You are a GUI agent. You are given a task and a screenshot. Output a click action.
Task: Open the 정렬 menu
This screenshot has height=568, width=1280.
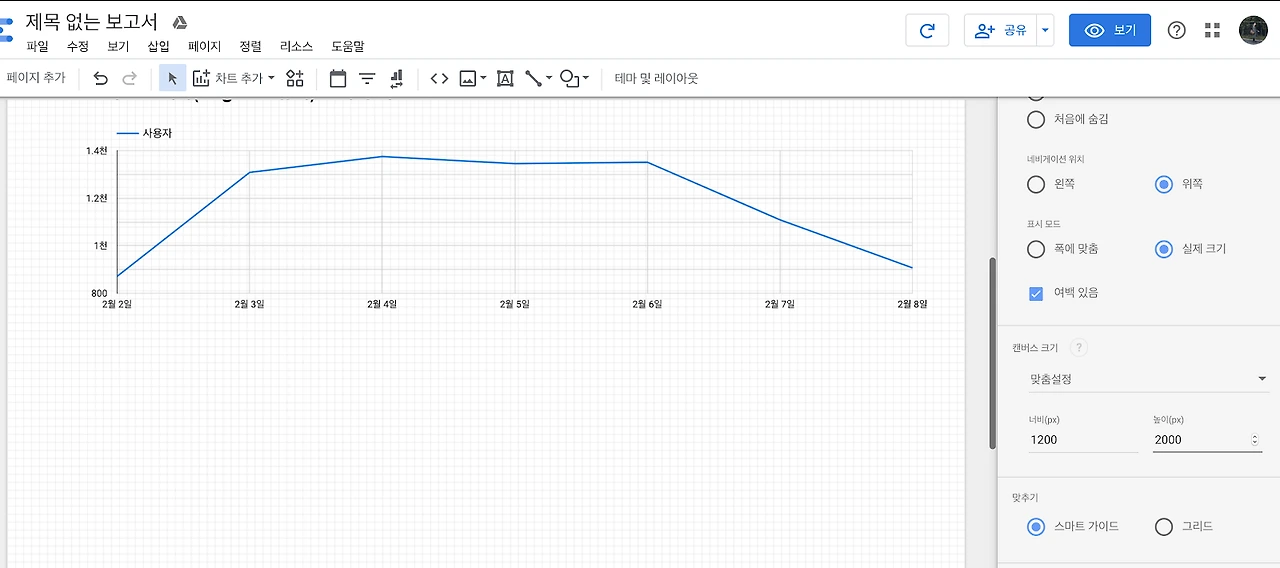pos(250,46)
